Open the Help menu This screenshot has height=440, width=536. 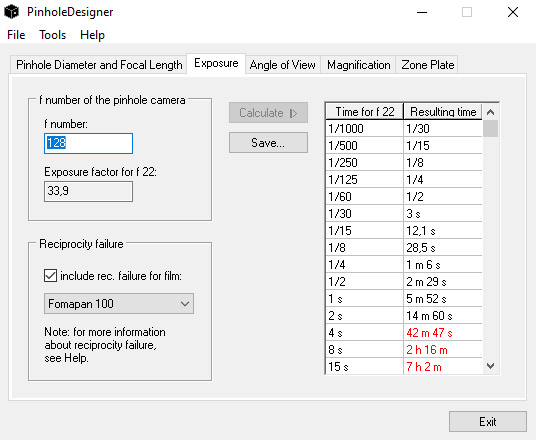tap(92, 35)
